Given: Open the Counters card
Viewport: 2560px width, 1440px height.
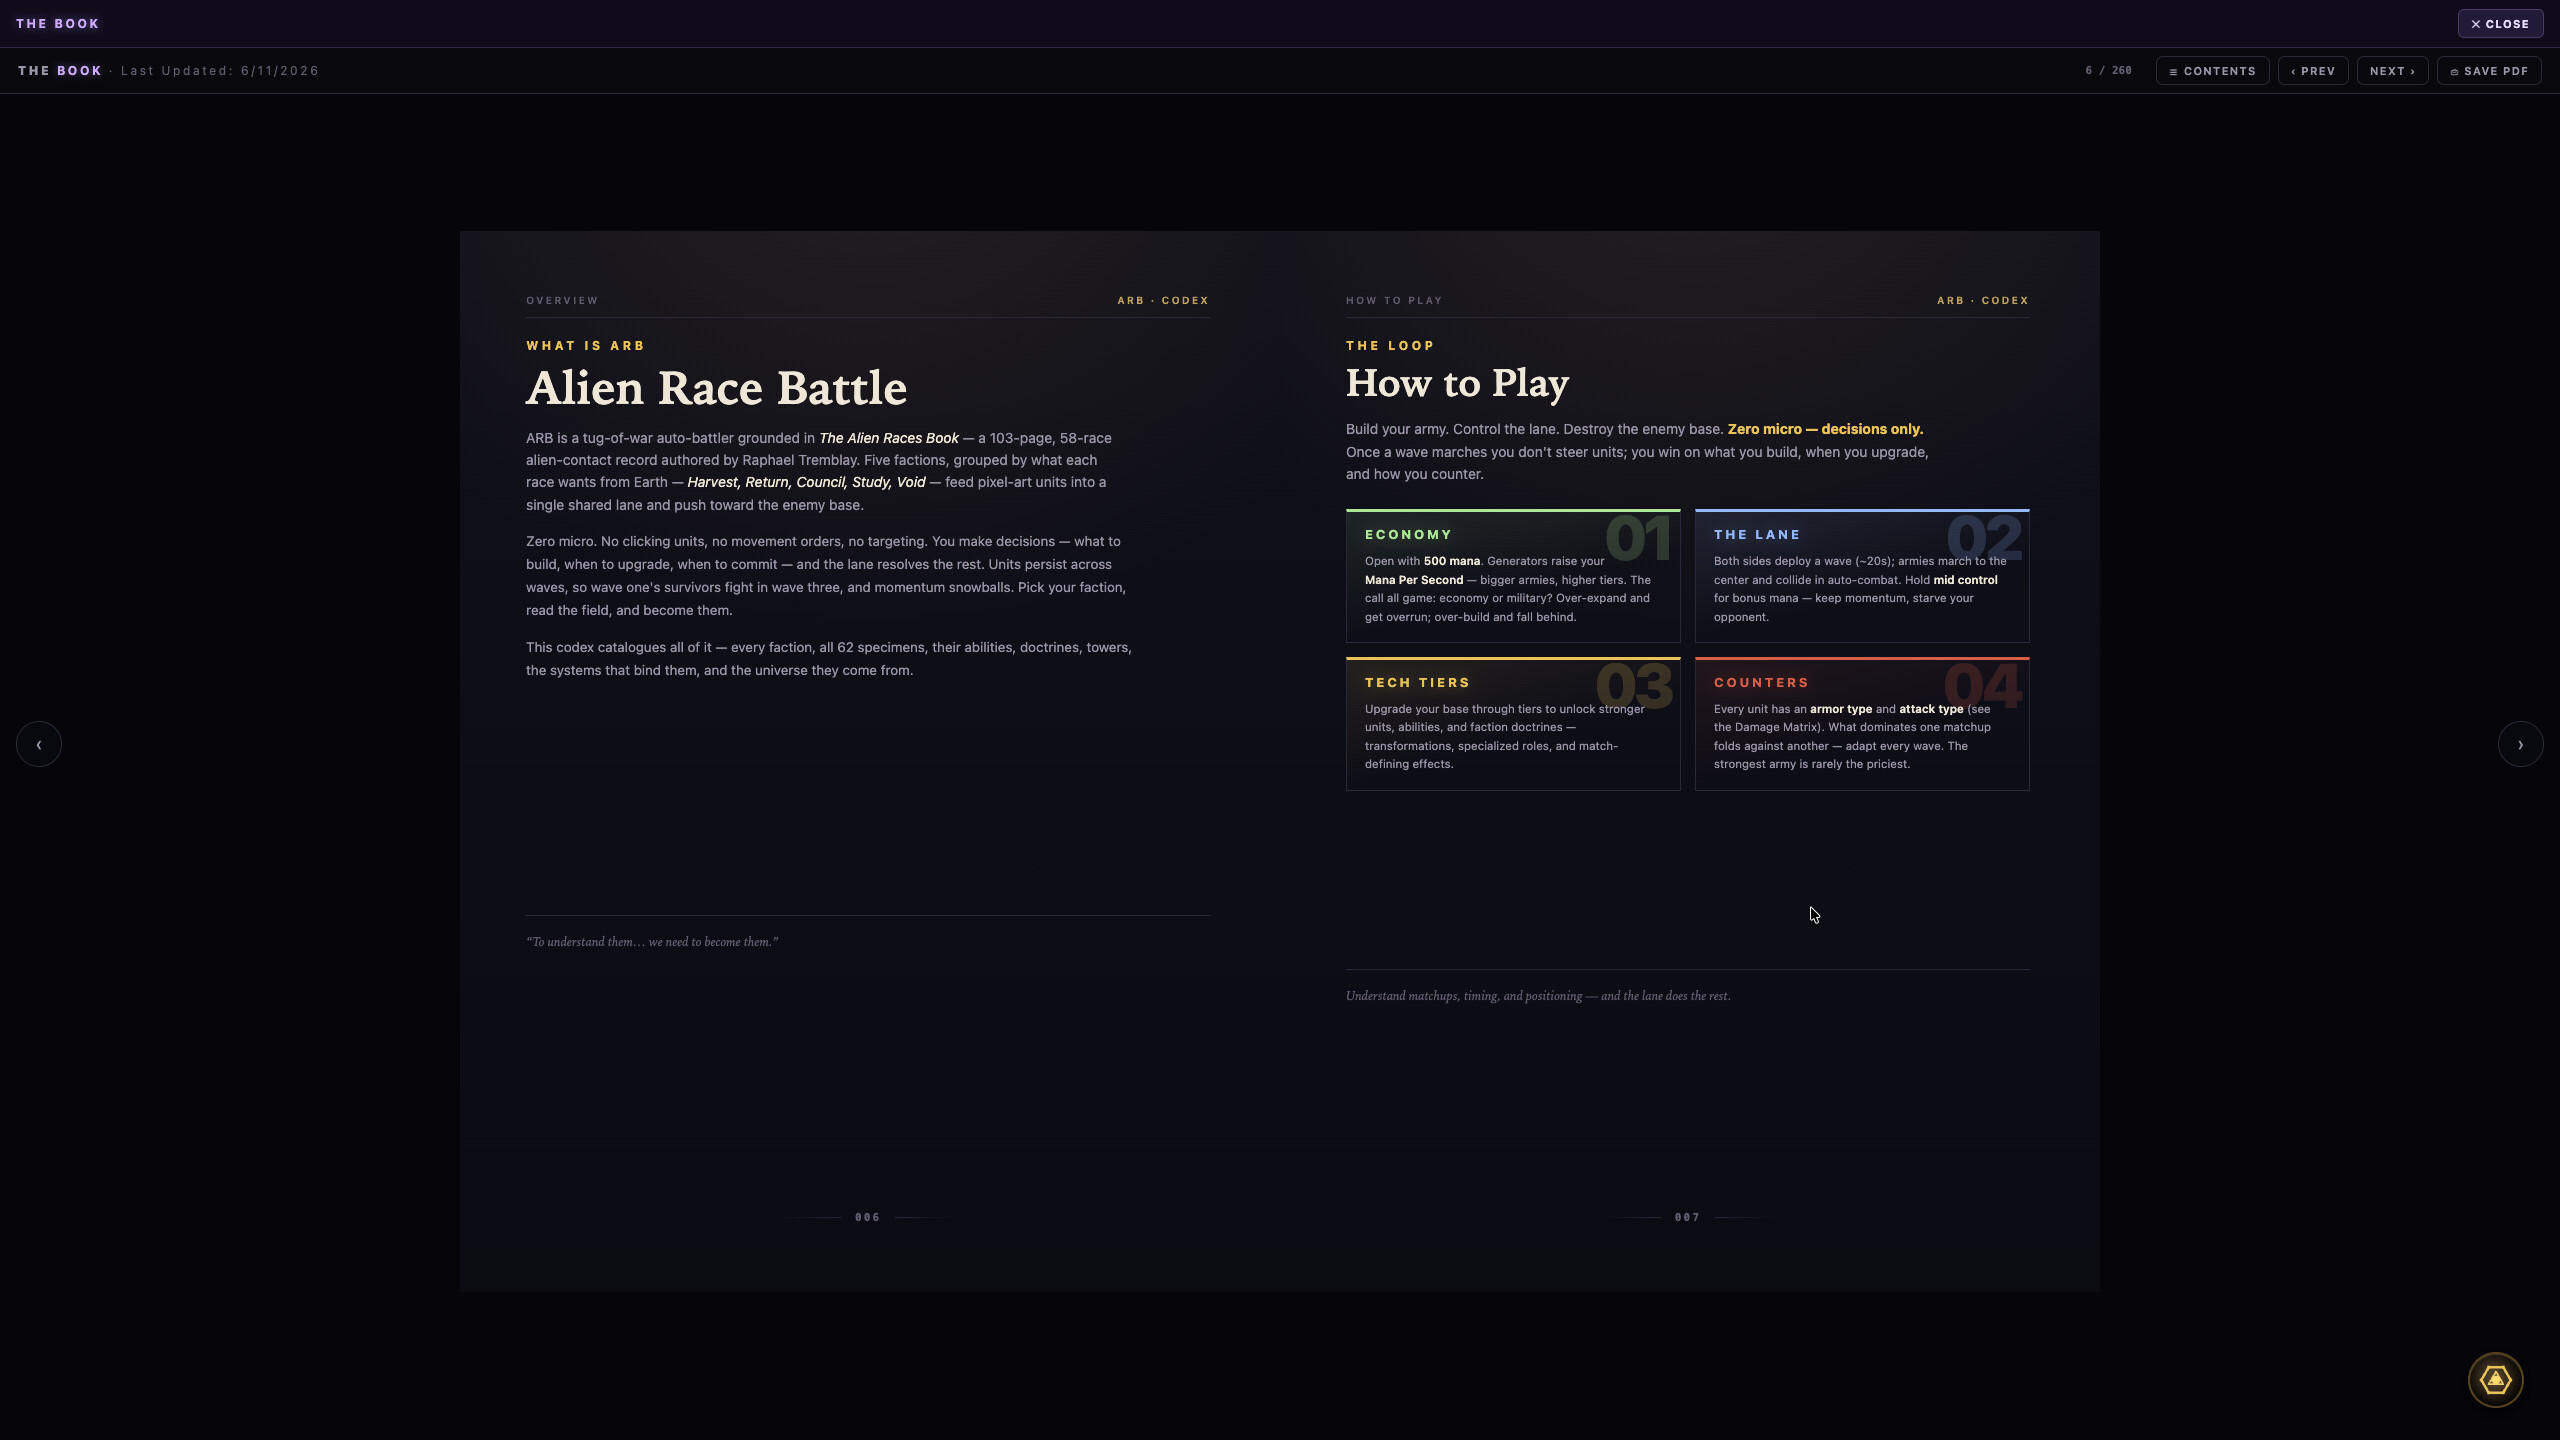Looking at the screenshot, I should [1862, 724].
